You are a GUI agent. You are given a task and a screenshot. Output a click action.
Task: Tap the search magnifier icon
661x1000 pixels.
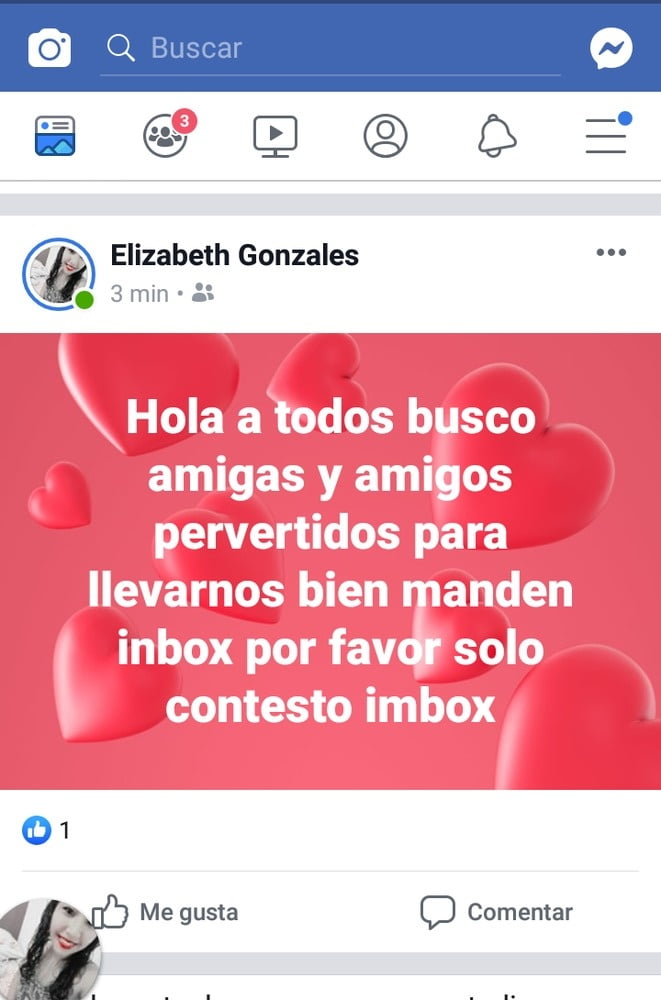tap(120, 48)
